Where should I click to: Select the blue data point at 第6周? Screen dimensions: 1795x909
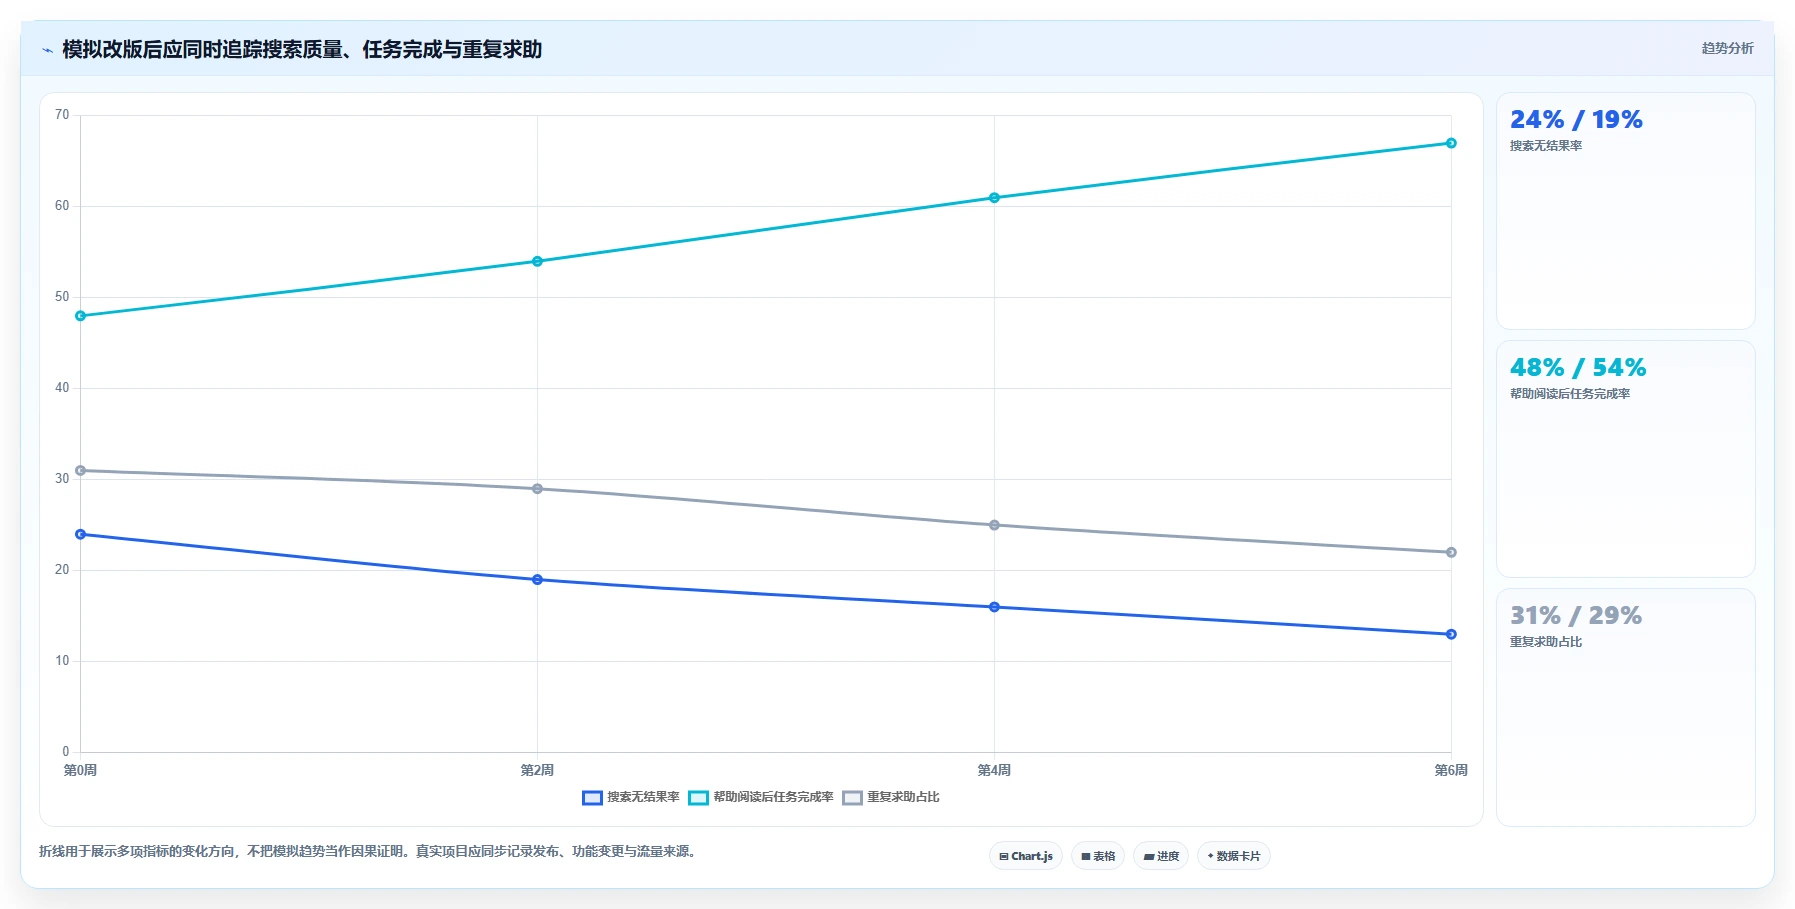click(1451, 634)
